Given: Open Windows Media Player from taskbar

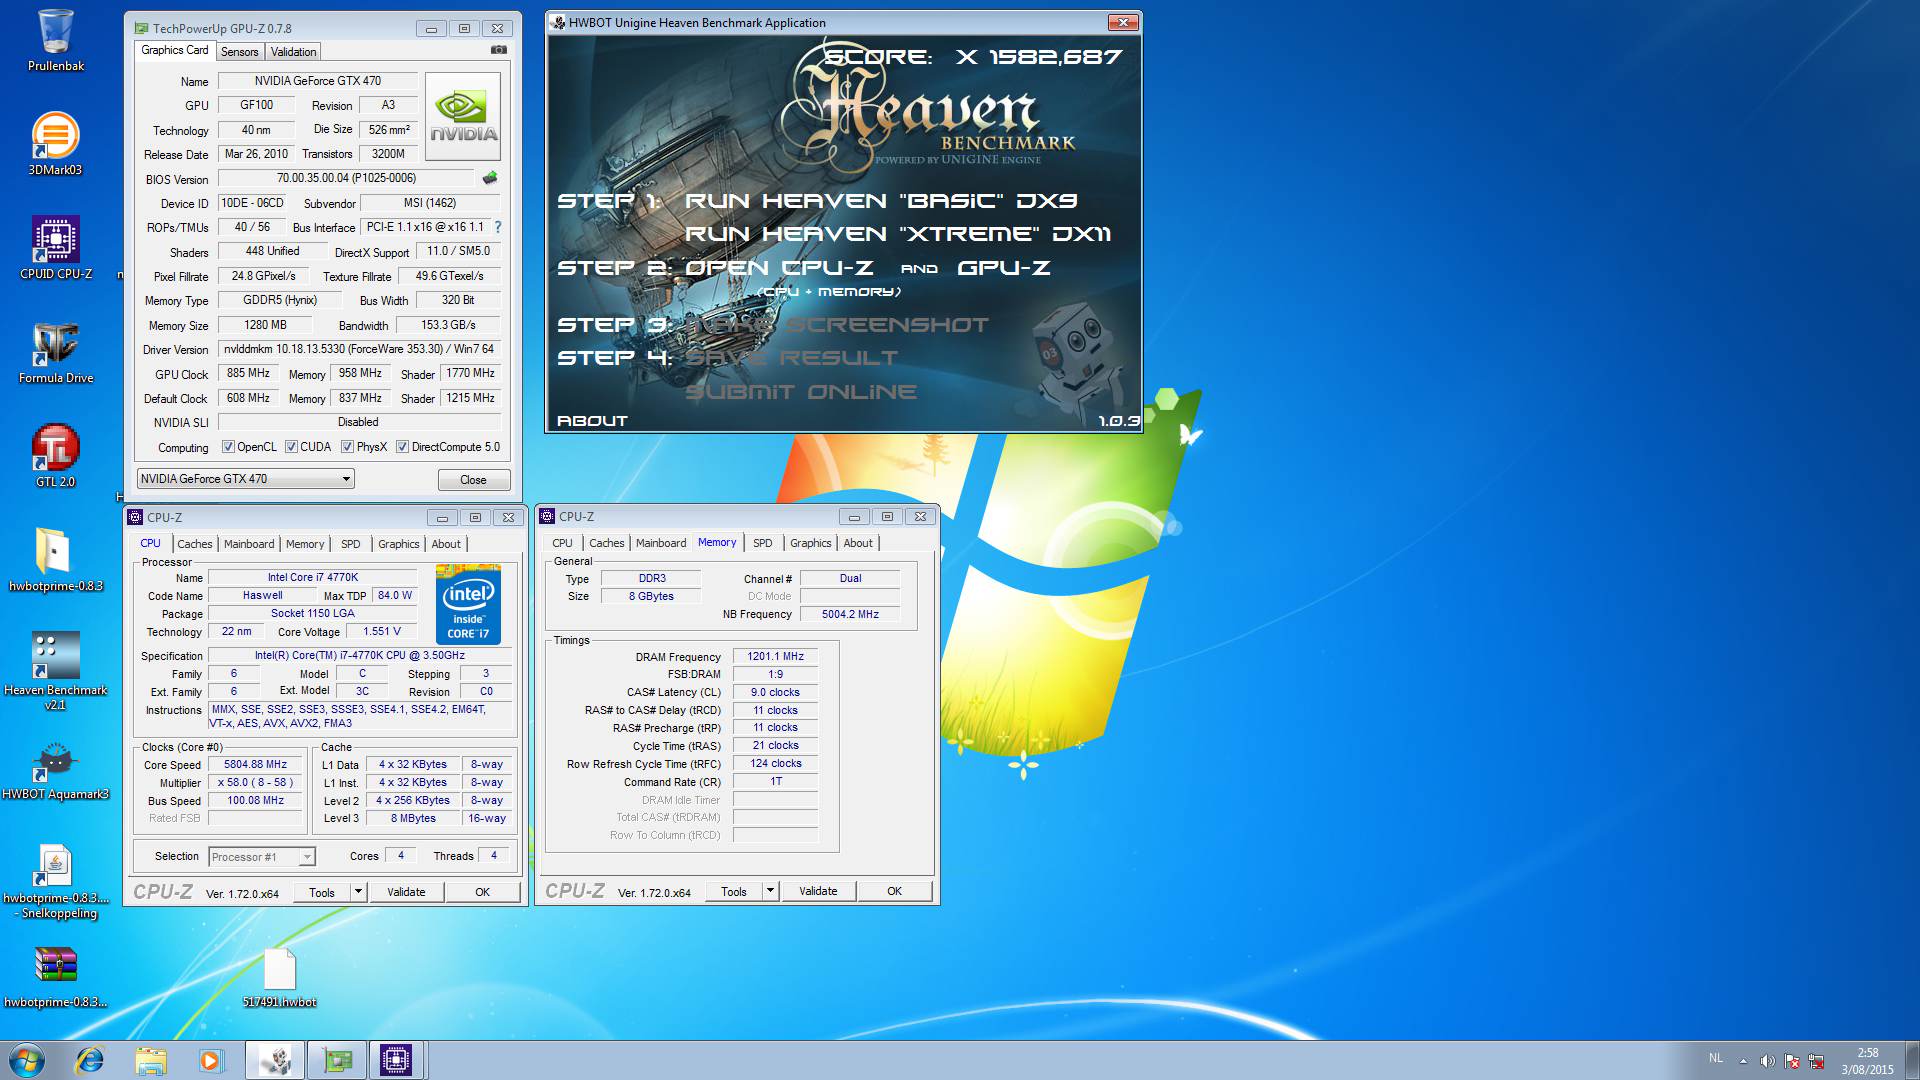Looking at the screenshot, I should [x=211, y=1060].
